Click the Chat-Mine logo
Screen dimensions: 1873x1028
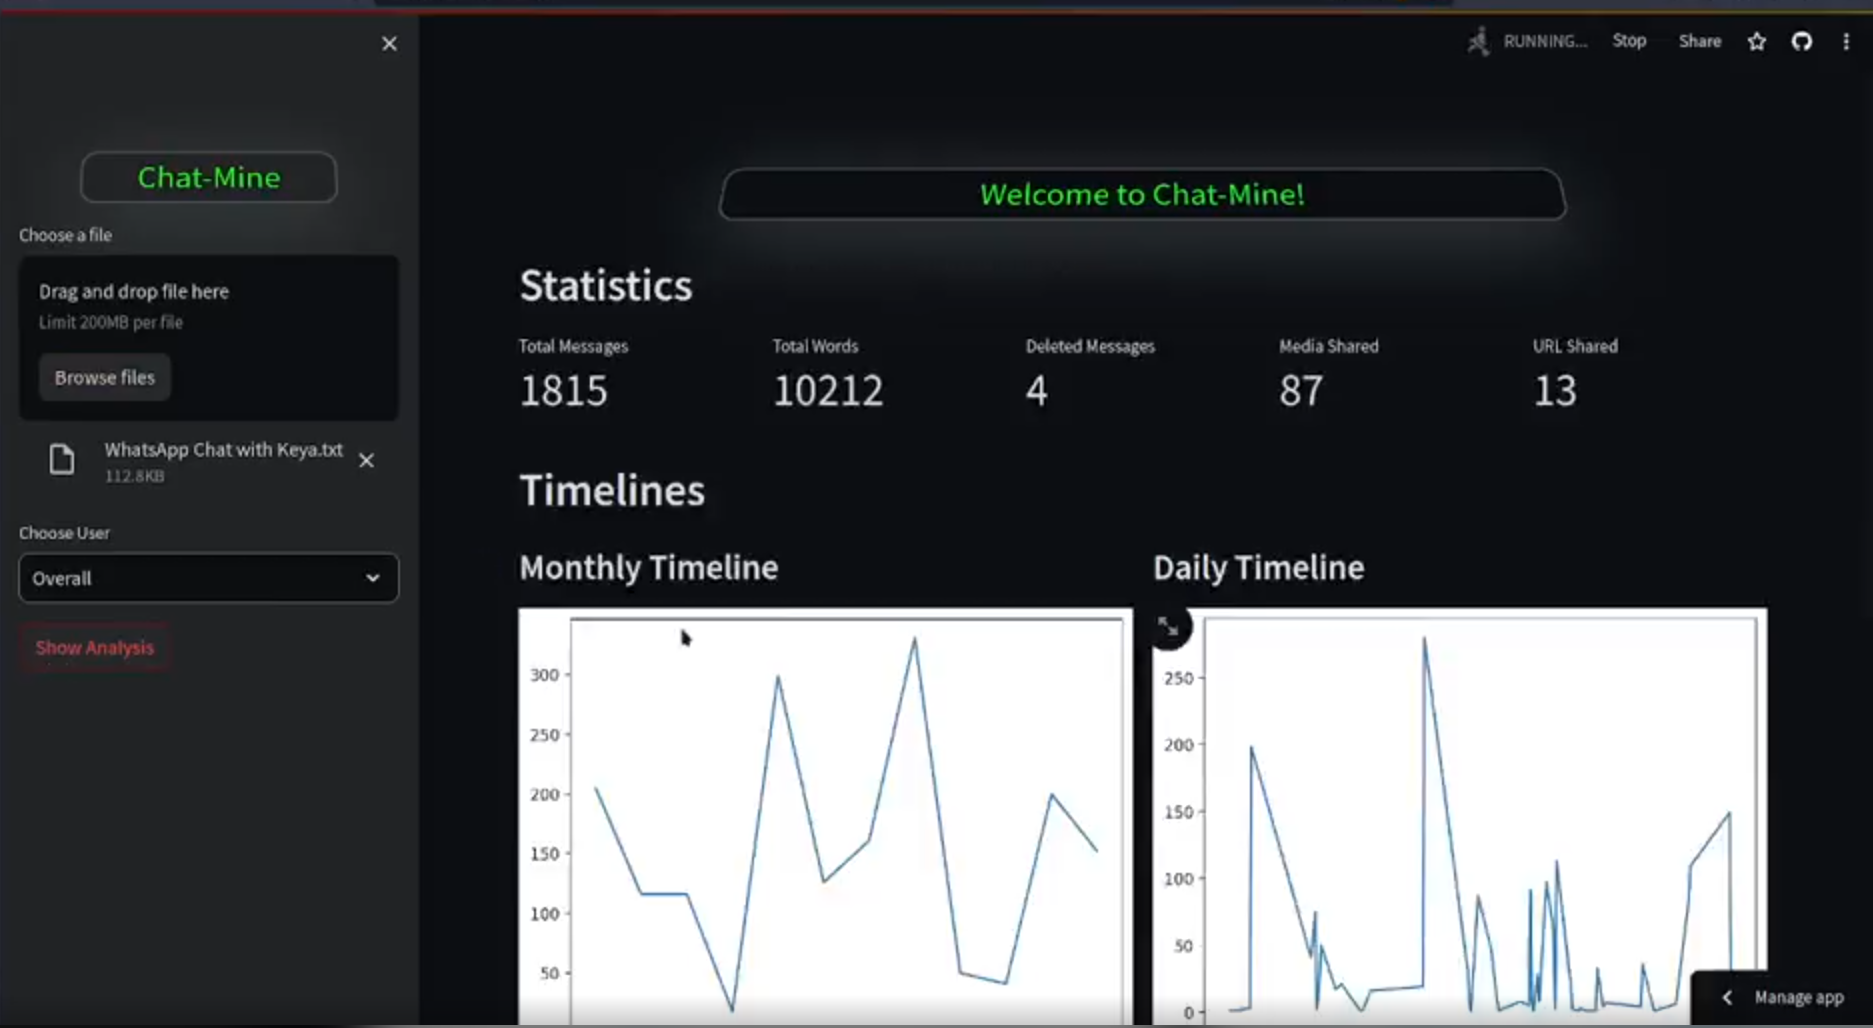tap(208, 177)
